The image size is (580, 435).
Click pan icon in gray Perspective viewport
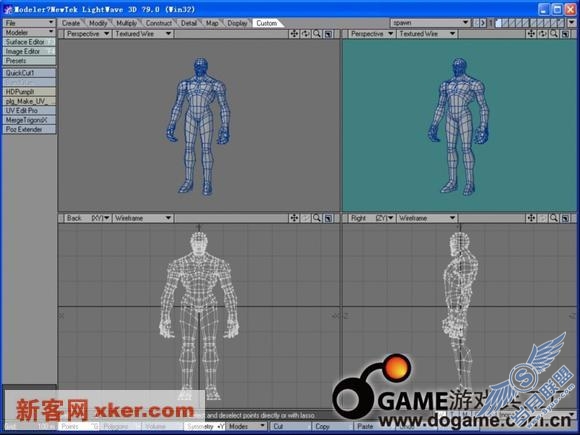coord(294,34)
